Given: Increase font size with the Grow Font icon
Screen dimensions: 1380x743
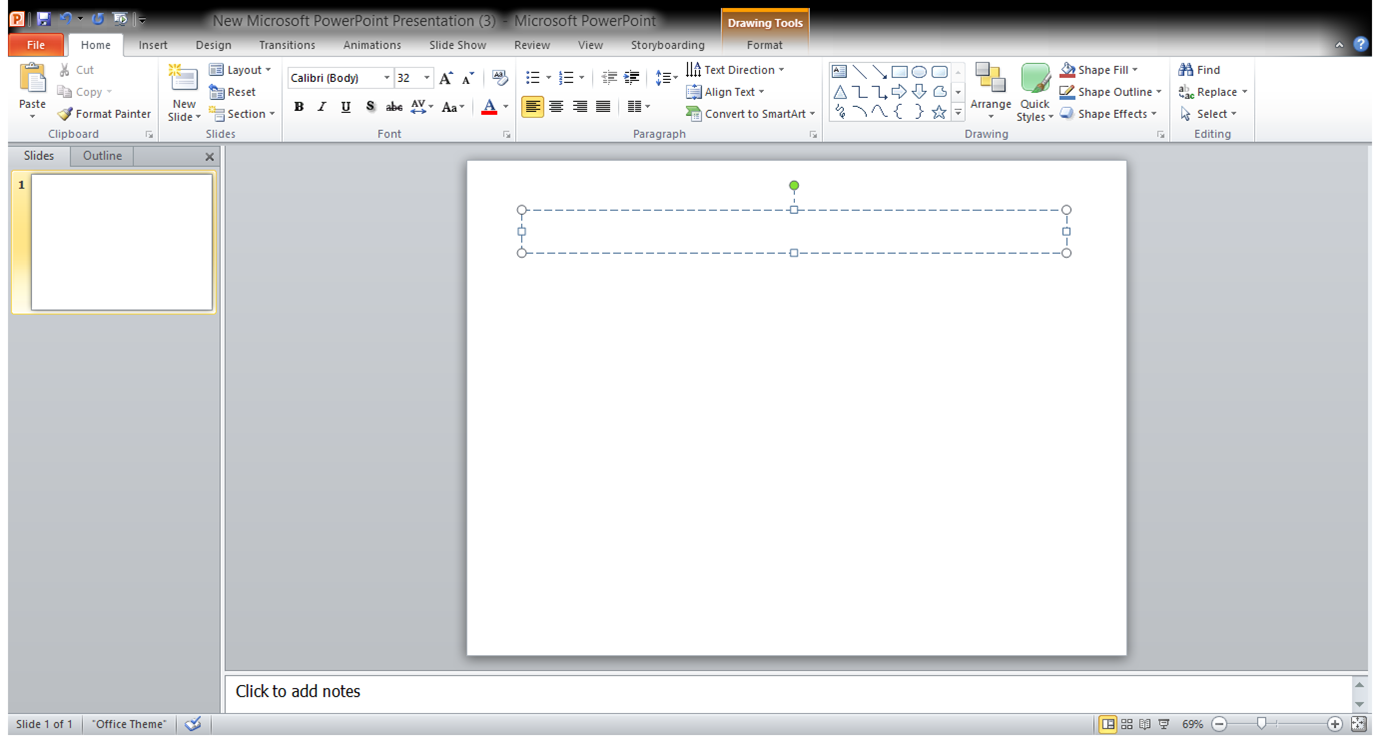Looking at the screenshot, I should tap(446, 78).
